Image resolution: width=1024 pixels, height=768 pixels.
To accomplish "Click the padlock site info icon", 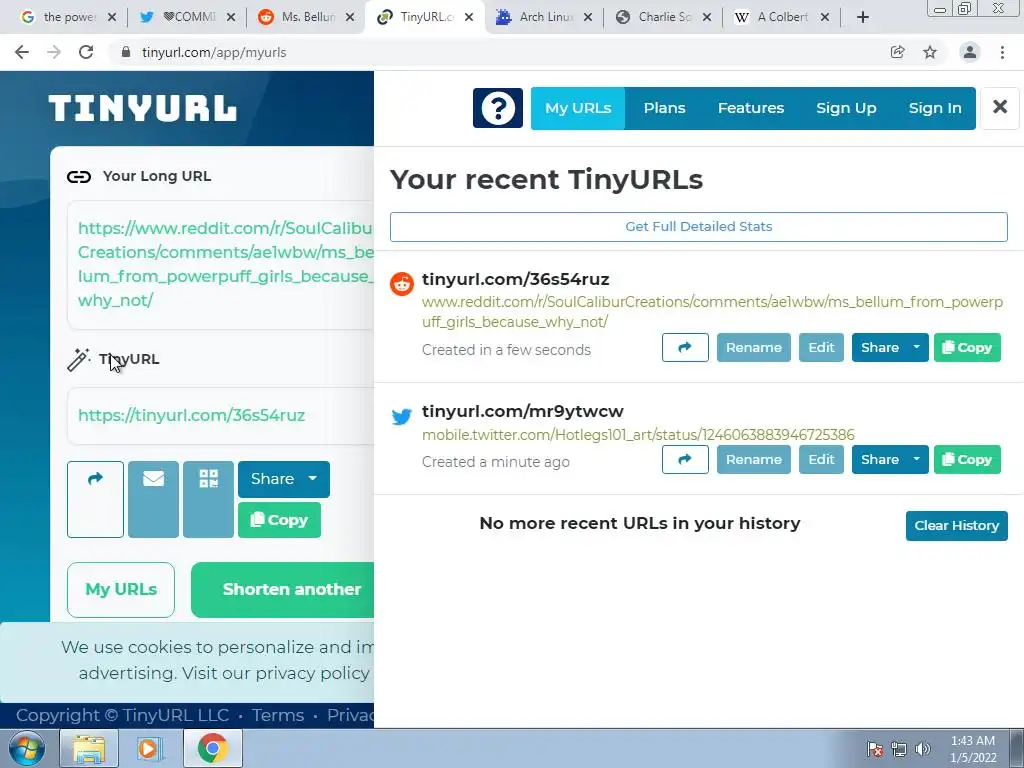I will 126,52.
